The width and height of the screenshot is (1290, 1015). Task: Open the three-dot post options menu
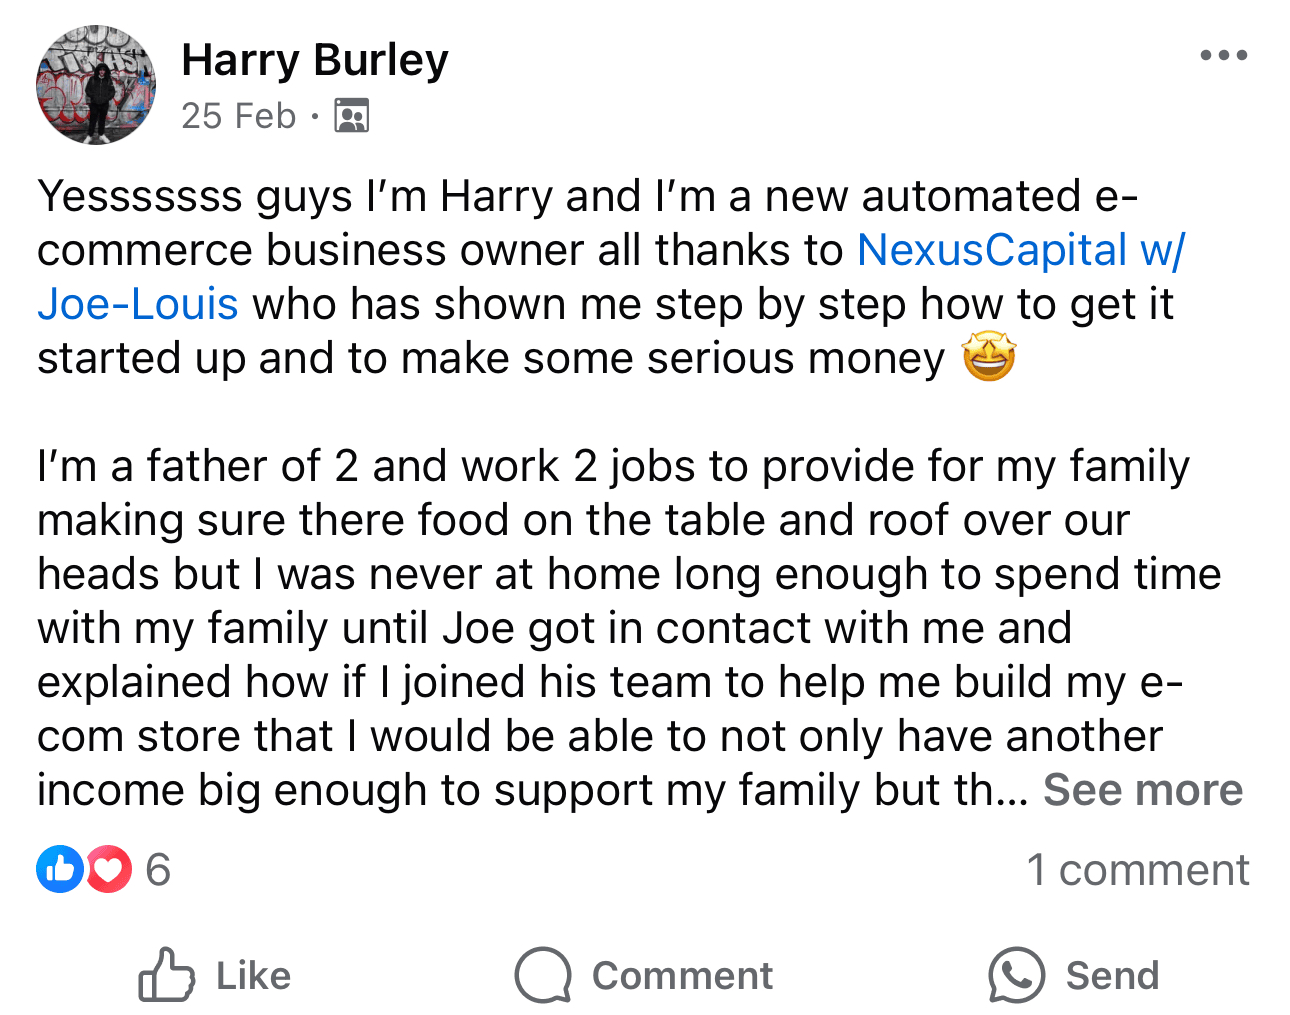click(x=1223, y=55)
